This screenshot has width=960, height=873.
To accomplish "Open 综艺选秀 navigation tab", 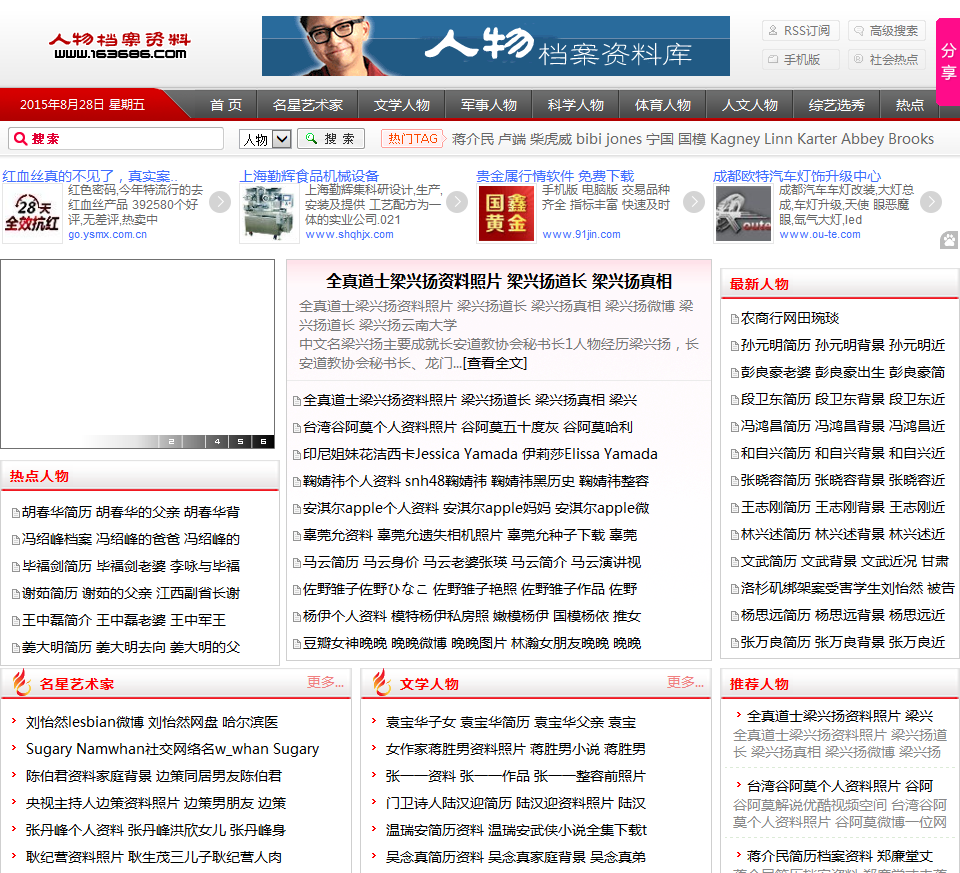I will click(x=836, y=105).
